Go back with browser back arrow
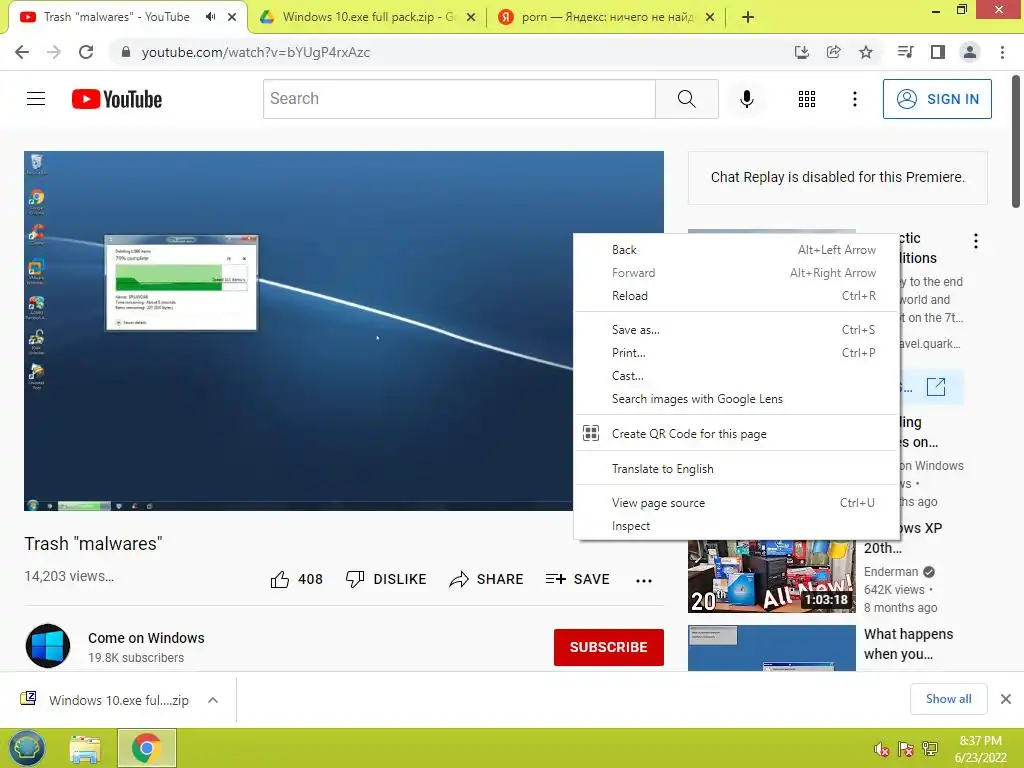Screen dimensions: 1024x768 22,52
